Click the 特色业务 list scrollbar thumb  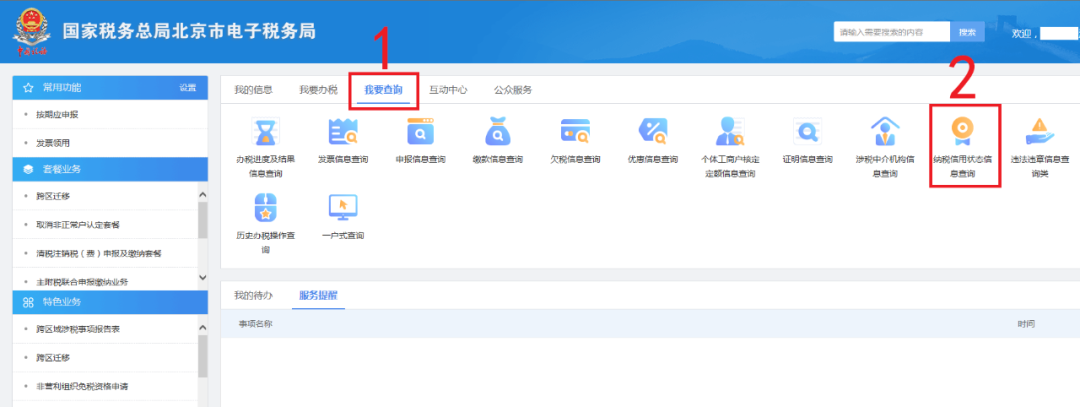pos(202,356)
